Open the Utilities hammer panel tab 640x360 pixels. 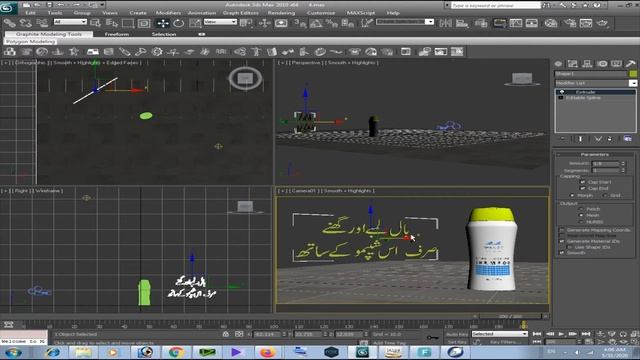tap(631, 64)
